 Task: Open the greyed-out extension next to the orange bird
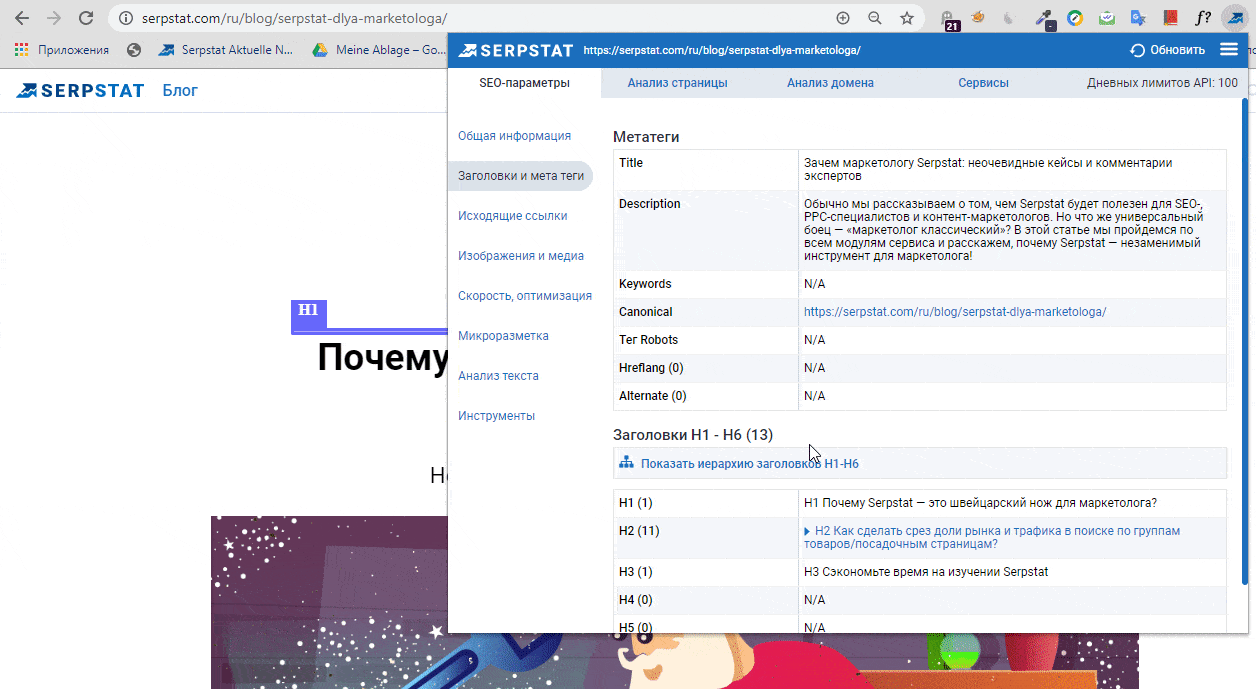pos(1010,18)
